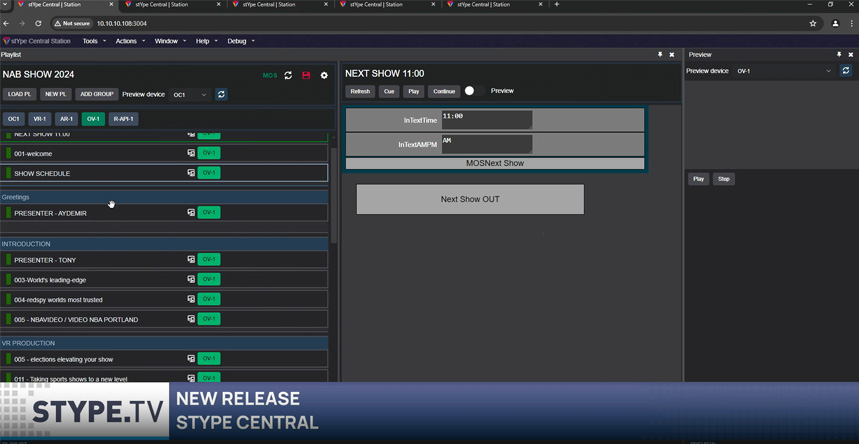Image resolution: width=859 pixels, height=444 pixels.
Task: Open the Actions menu
Action: click(x=130, y=41)
